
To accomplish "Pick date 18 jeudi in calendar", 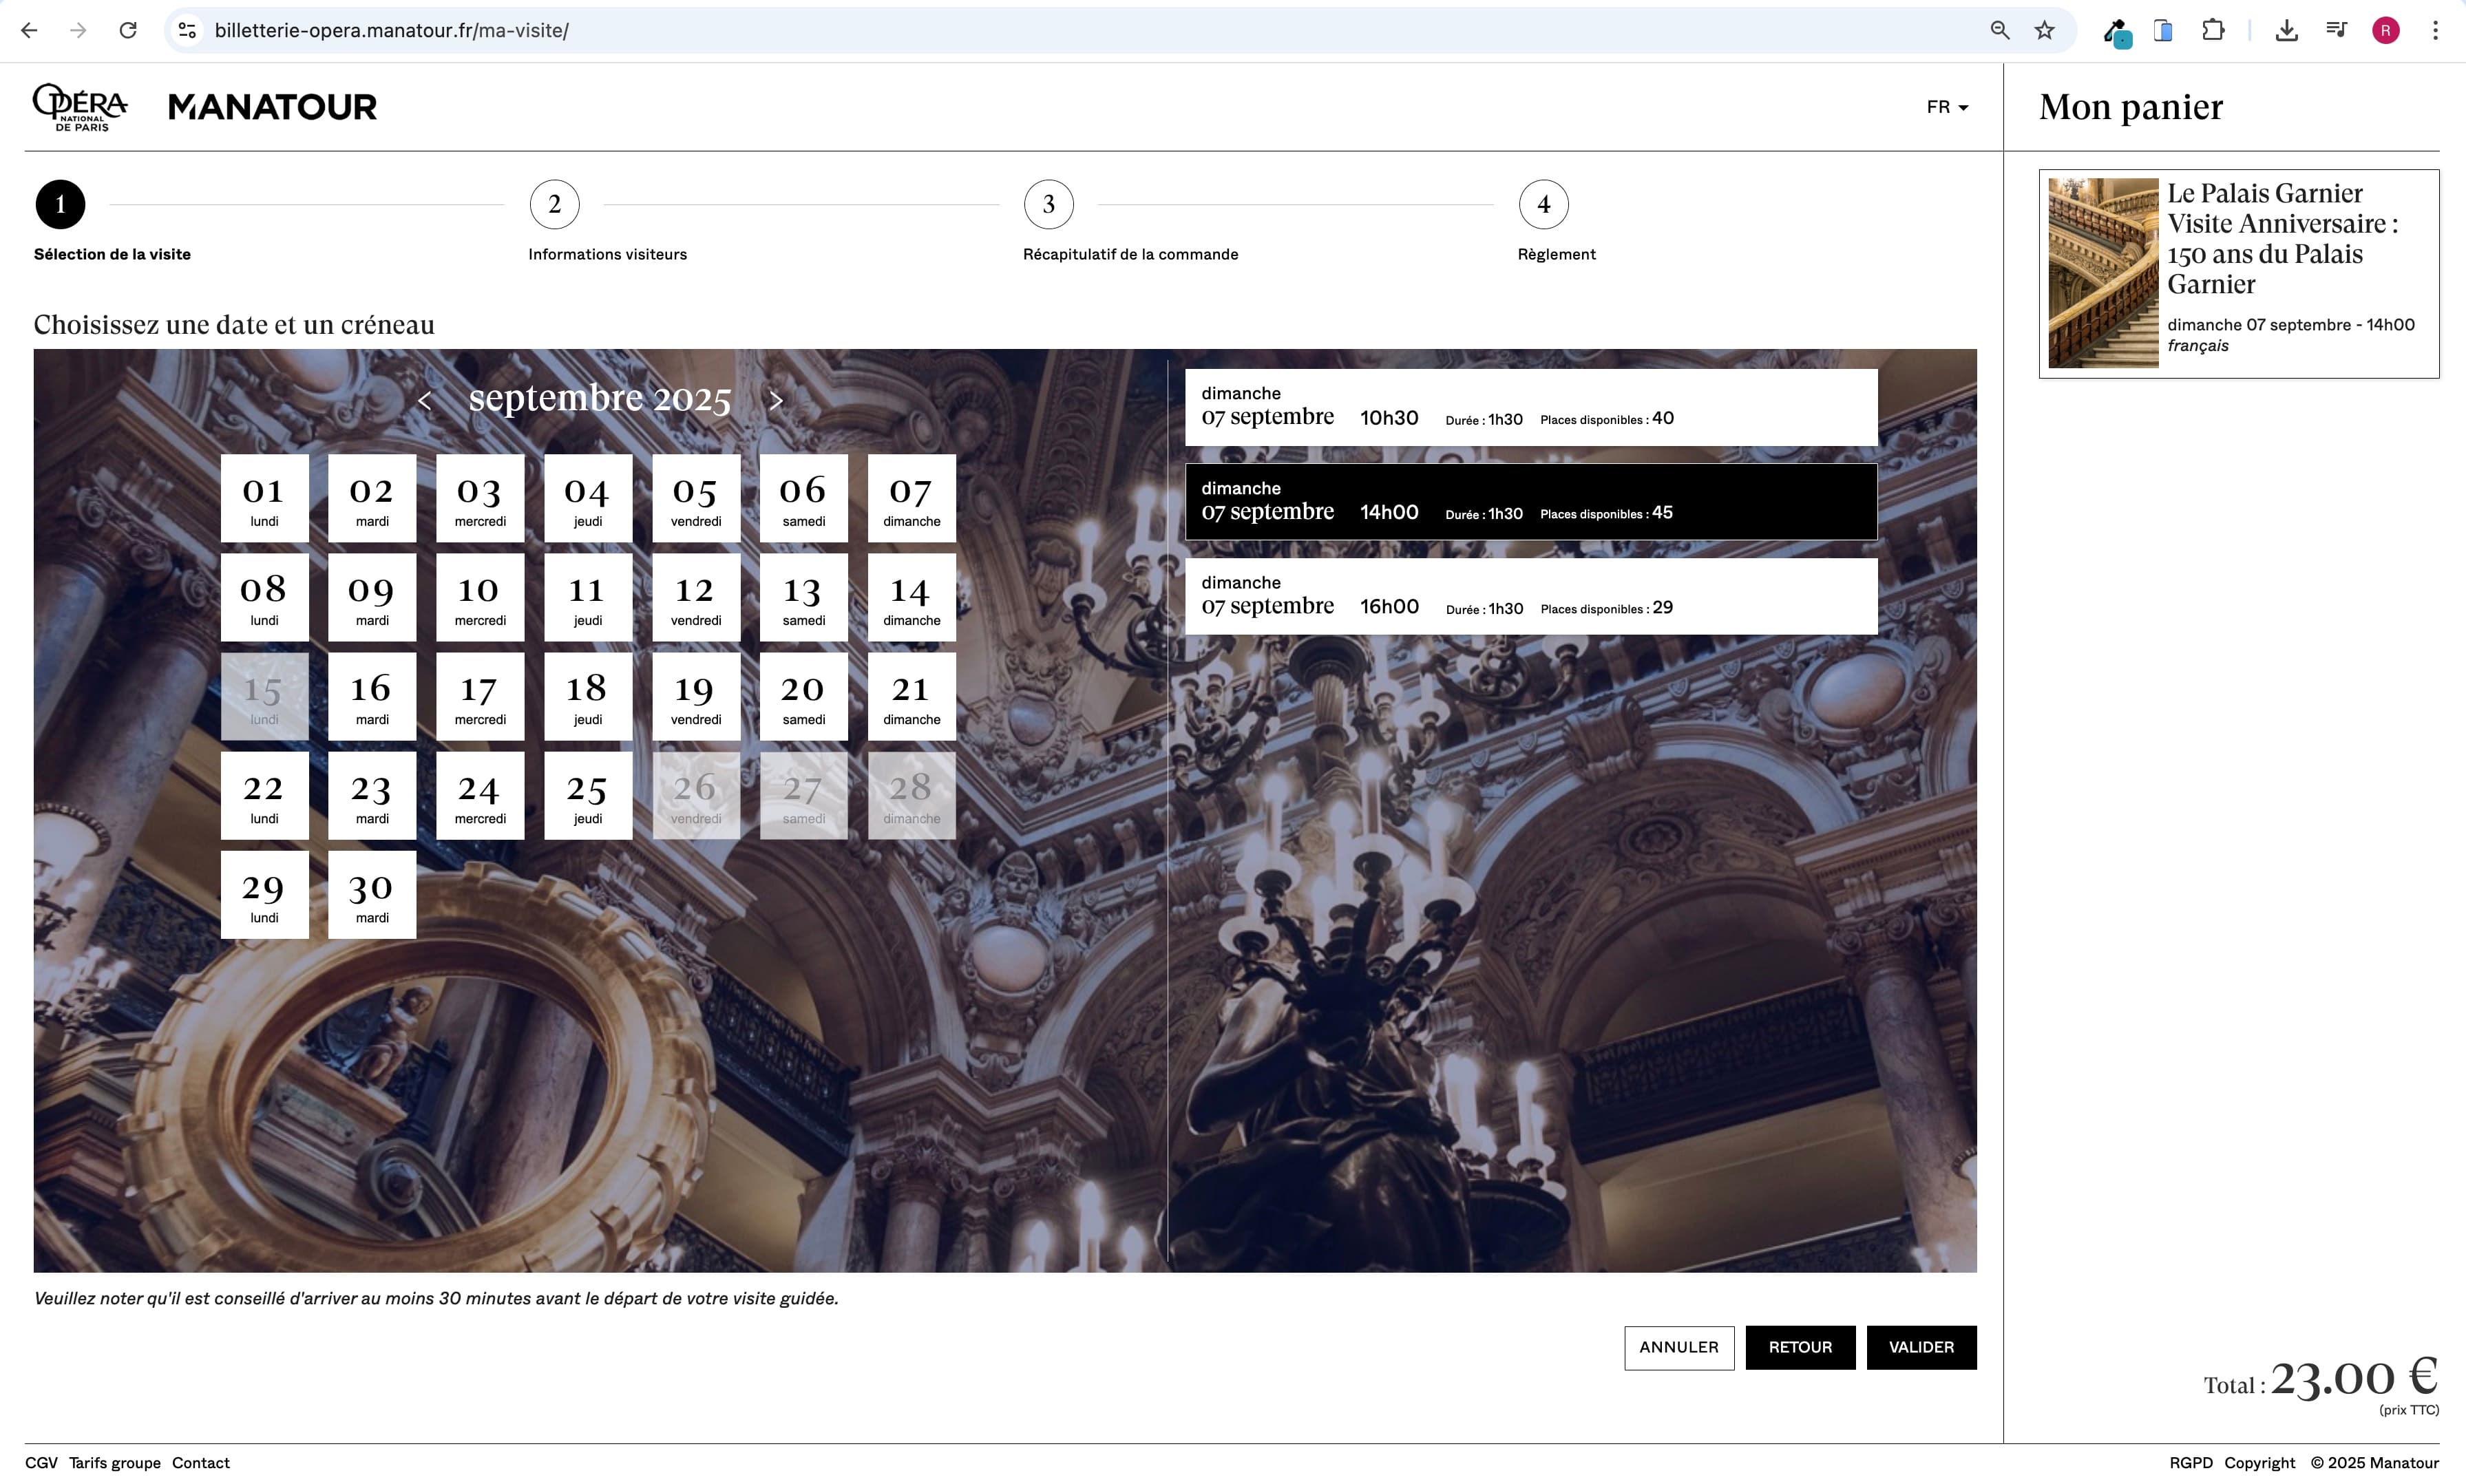I will point(587,696).
